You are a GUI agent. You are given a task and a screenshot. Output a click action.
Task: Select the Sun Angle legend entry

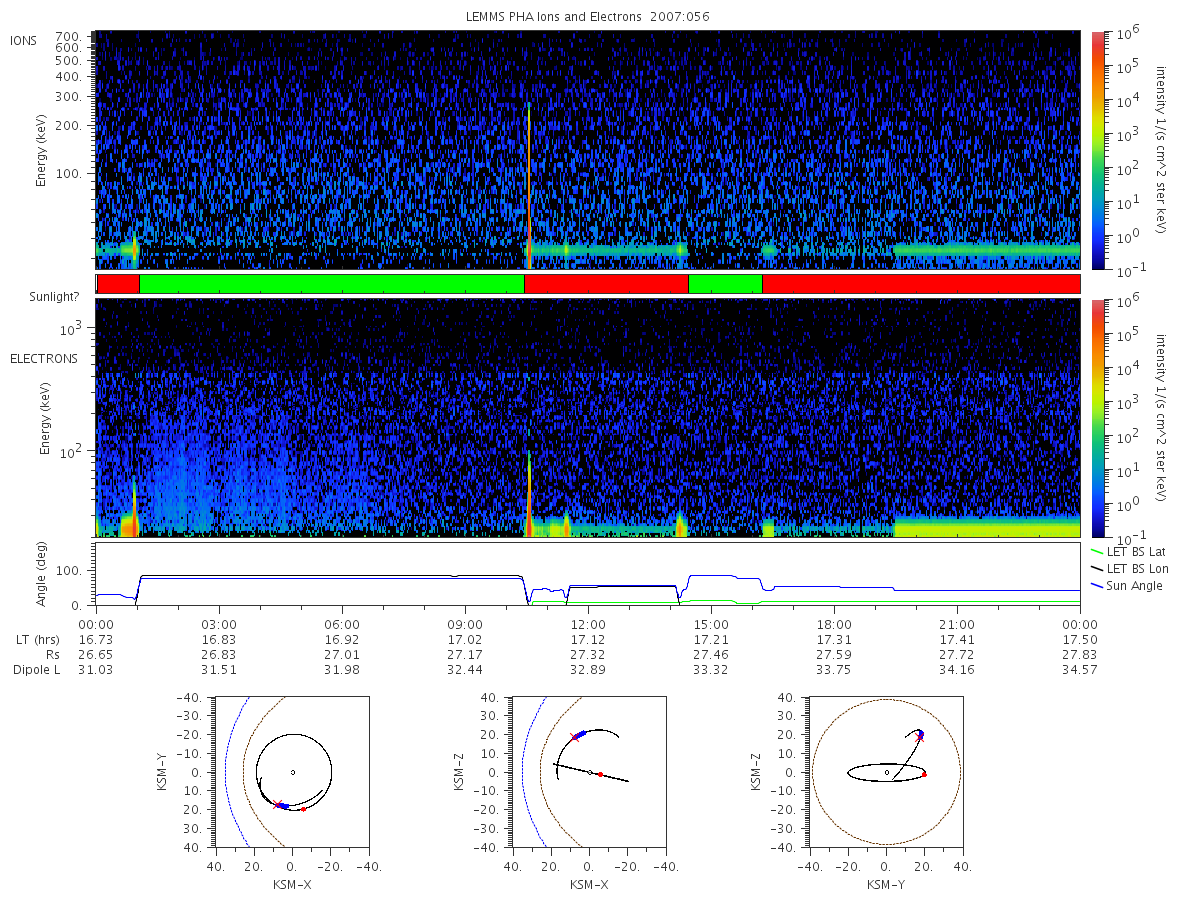click(1127, 585)
